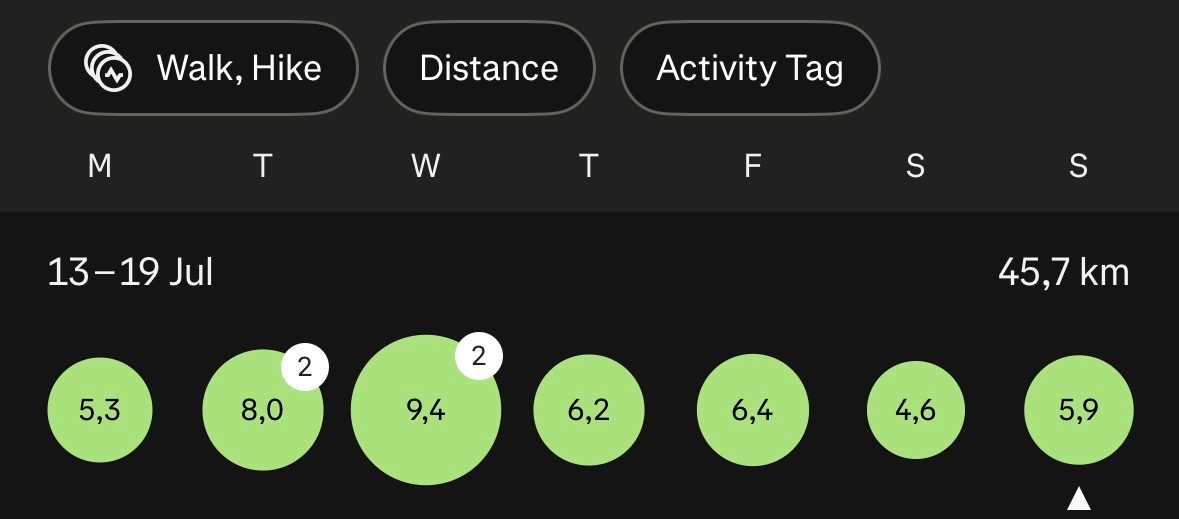Select Sunday's 5,9 km bubble

click(1078, 410)
